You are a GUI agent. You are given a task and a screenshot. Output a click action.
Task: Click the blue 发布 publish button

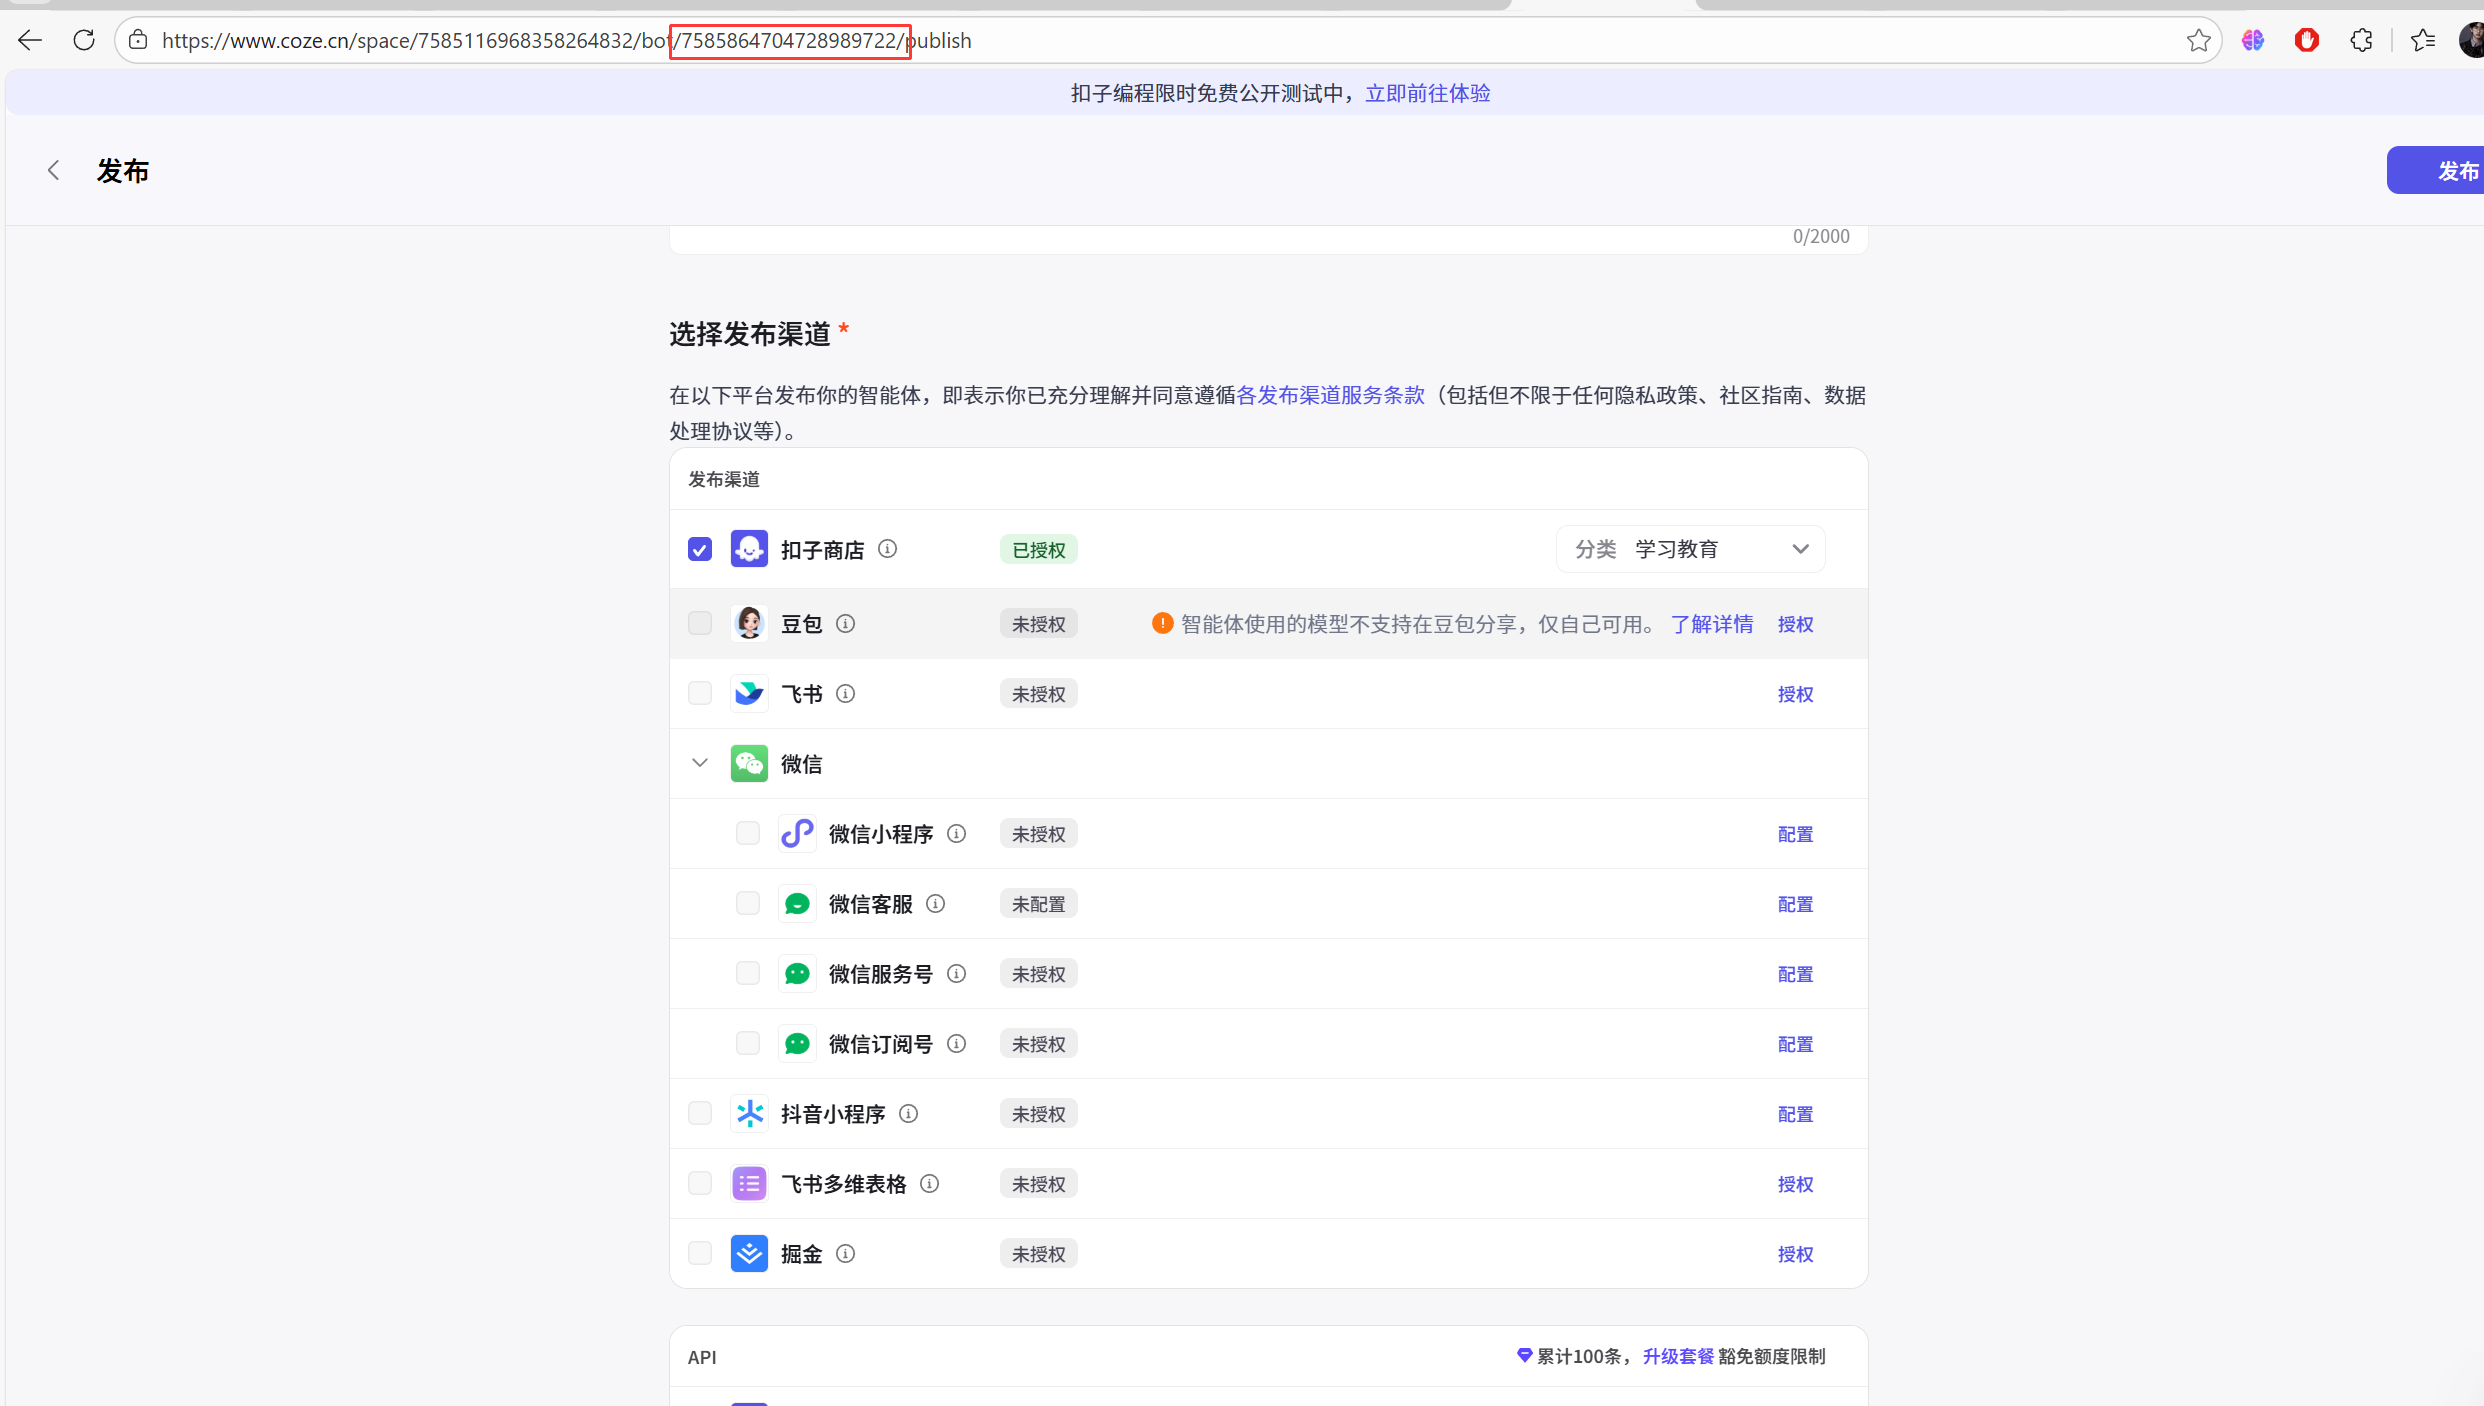pos(2436,170)
